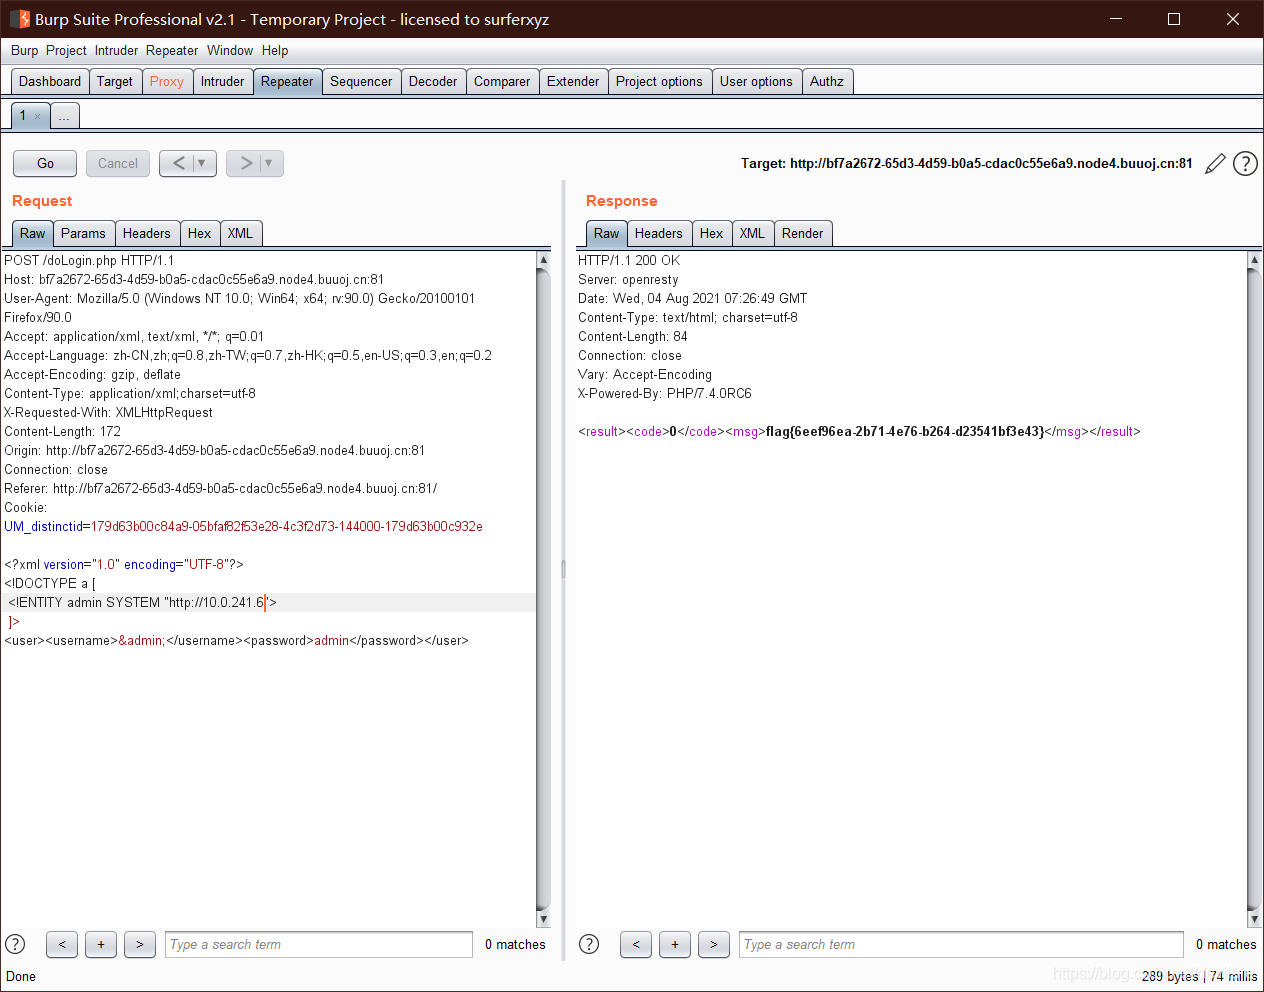Viewport: 1264px width, 992px height.
Task: Select request XML view tab
Action: pos(240,233)
